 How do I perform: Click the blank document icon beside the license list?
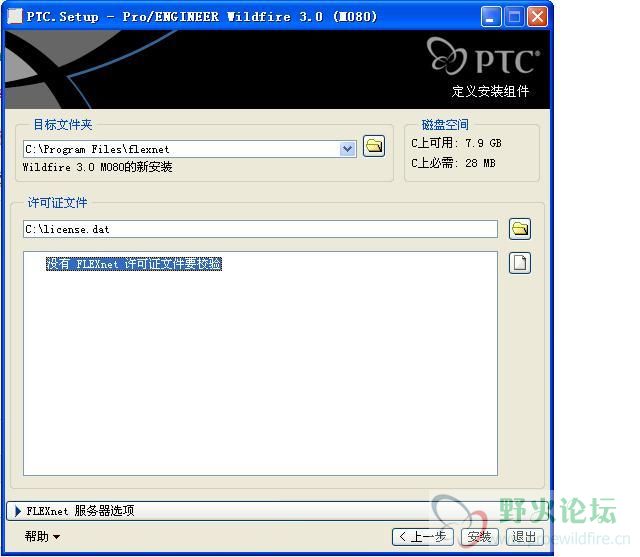click(520, 263)
